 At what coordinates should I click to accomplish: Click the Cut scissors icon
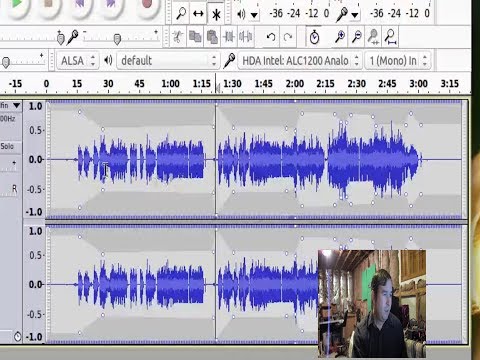tap(177, 37)
